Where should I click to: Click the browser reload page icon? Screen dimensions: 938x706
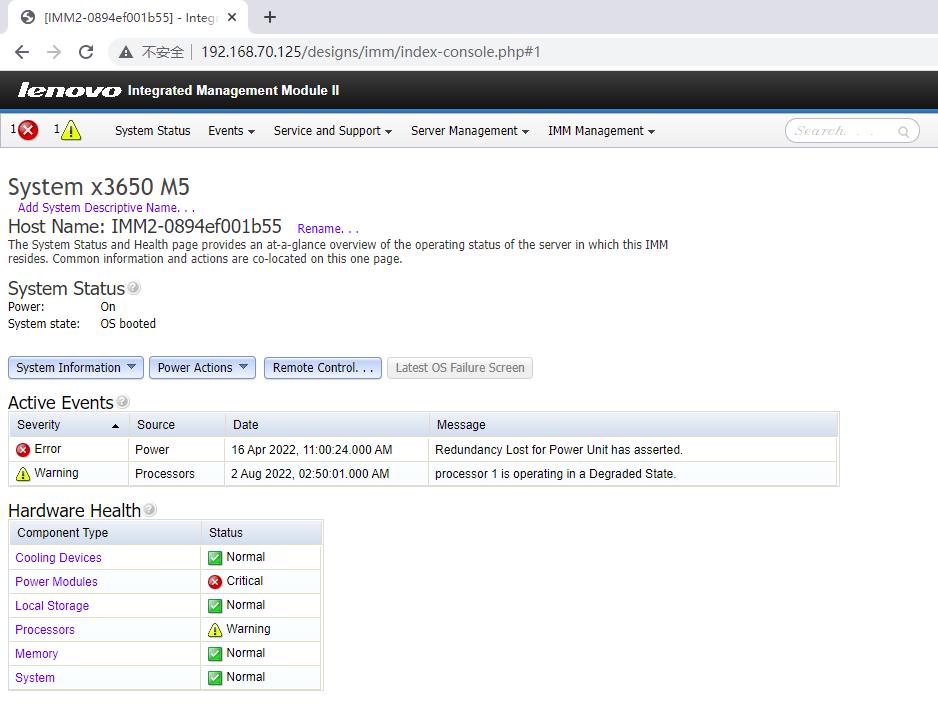[86, 52]
